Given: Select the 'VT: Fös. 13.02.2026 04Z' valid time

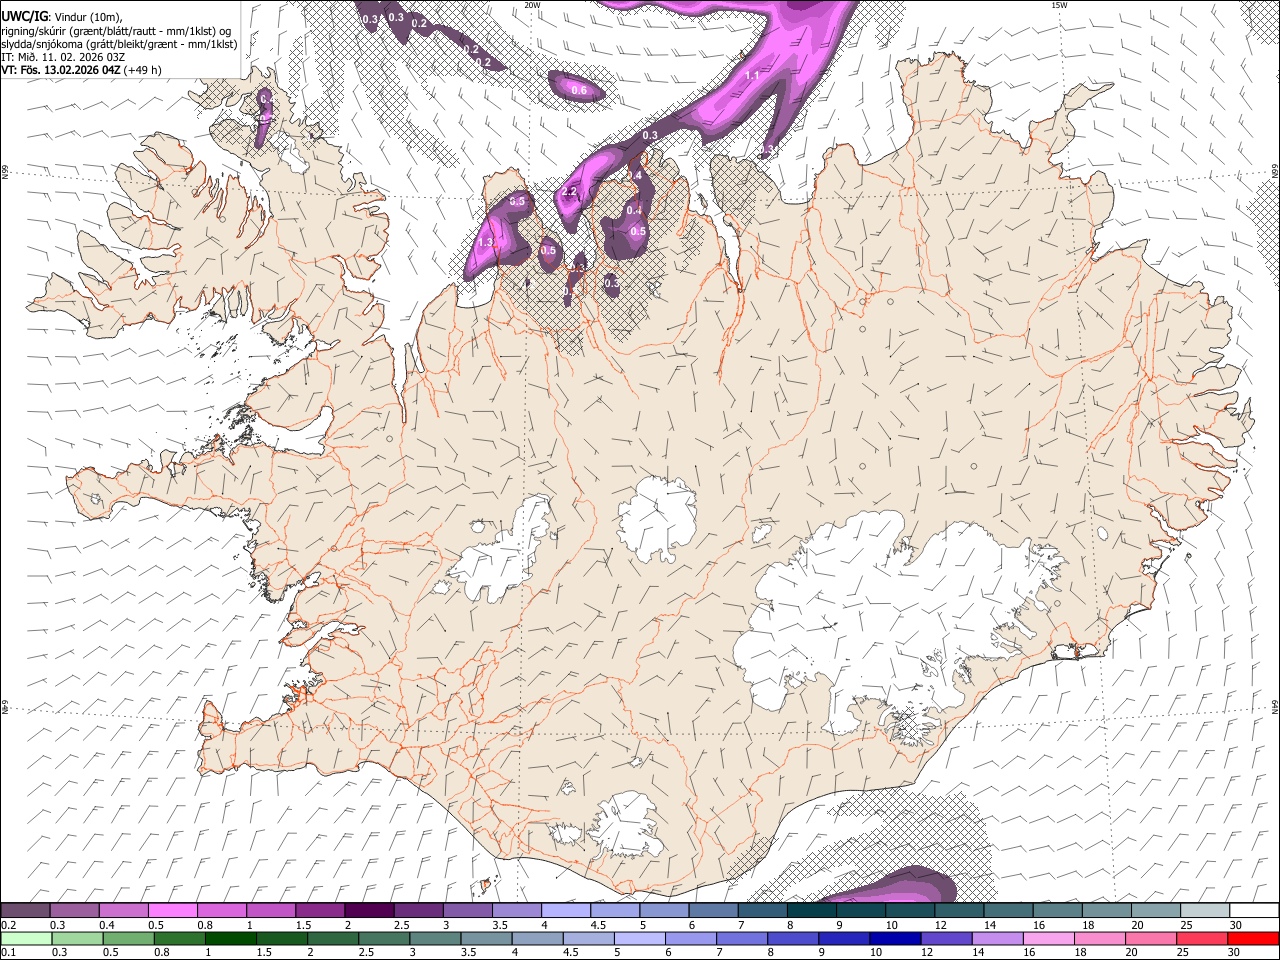Looking at the screenshot, I should [61, 70].
